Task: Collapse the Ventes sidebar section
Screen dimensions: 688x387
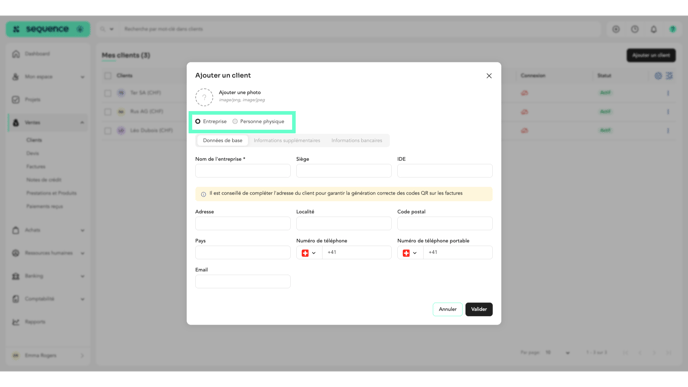Action: coord(47,122)
